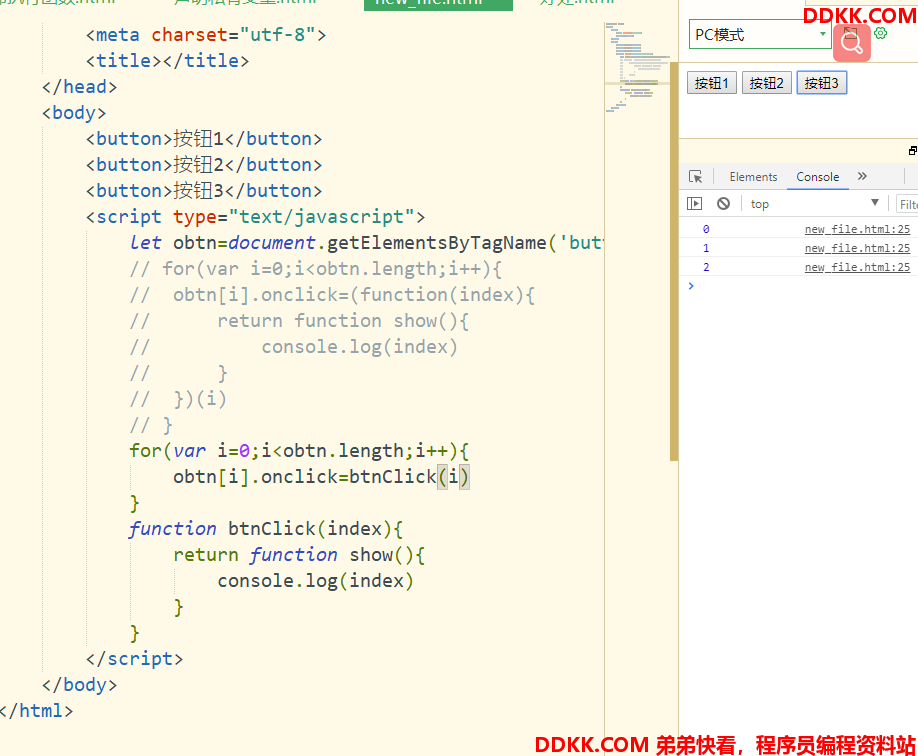
Task: Click the restore panel icon above DevTools
Action: [913, 150]
